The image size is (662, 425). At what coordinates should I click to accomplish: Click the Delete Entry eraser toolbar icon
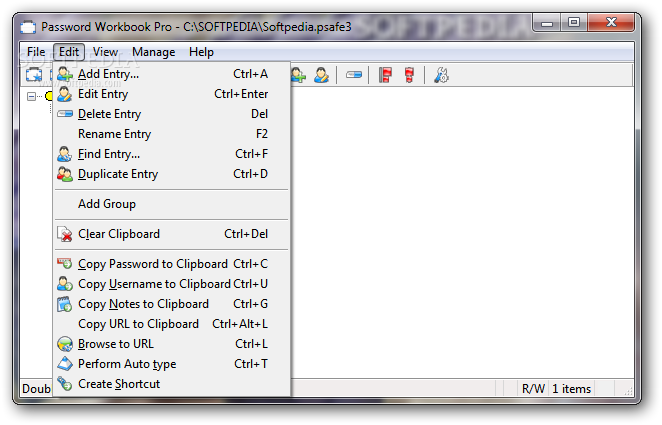[x=354, y=76]
